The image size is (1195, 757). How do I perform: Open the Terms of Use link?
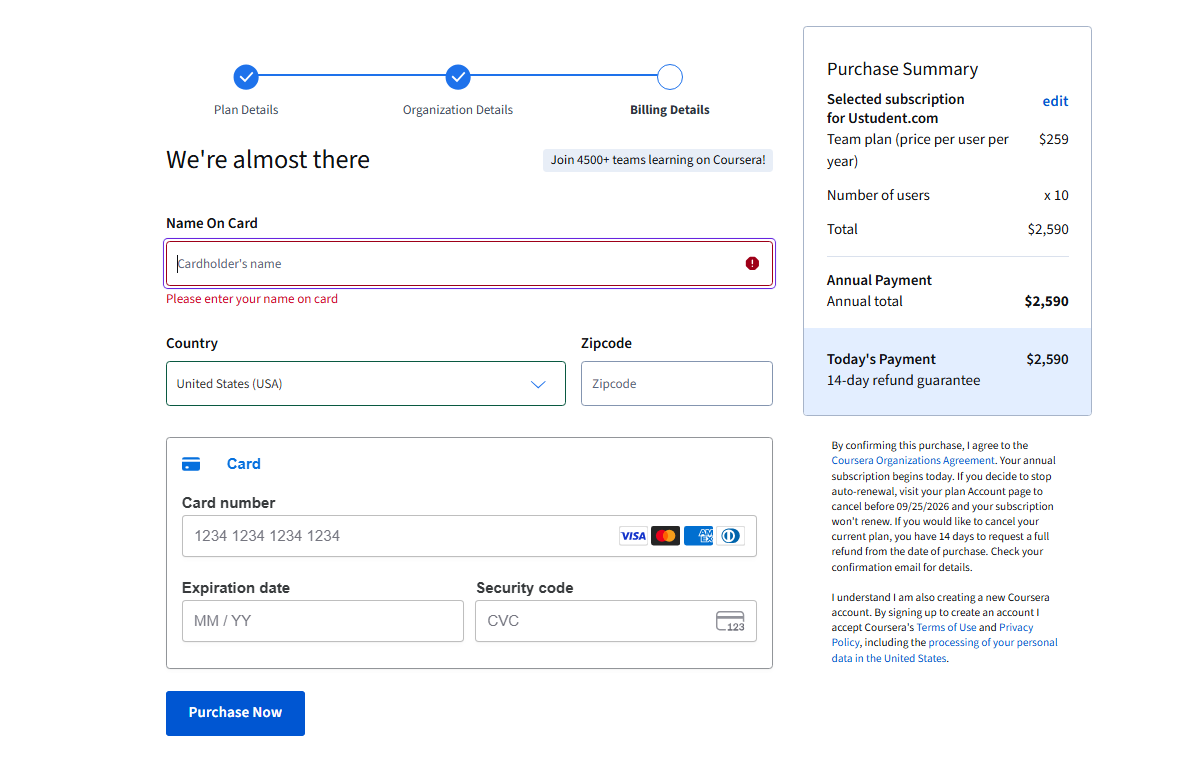946,628
